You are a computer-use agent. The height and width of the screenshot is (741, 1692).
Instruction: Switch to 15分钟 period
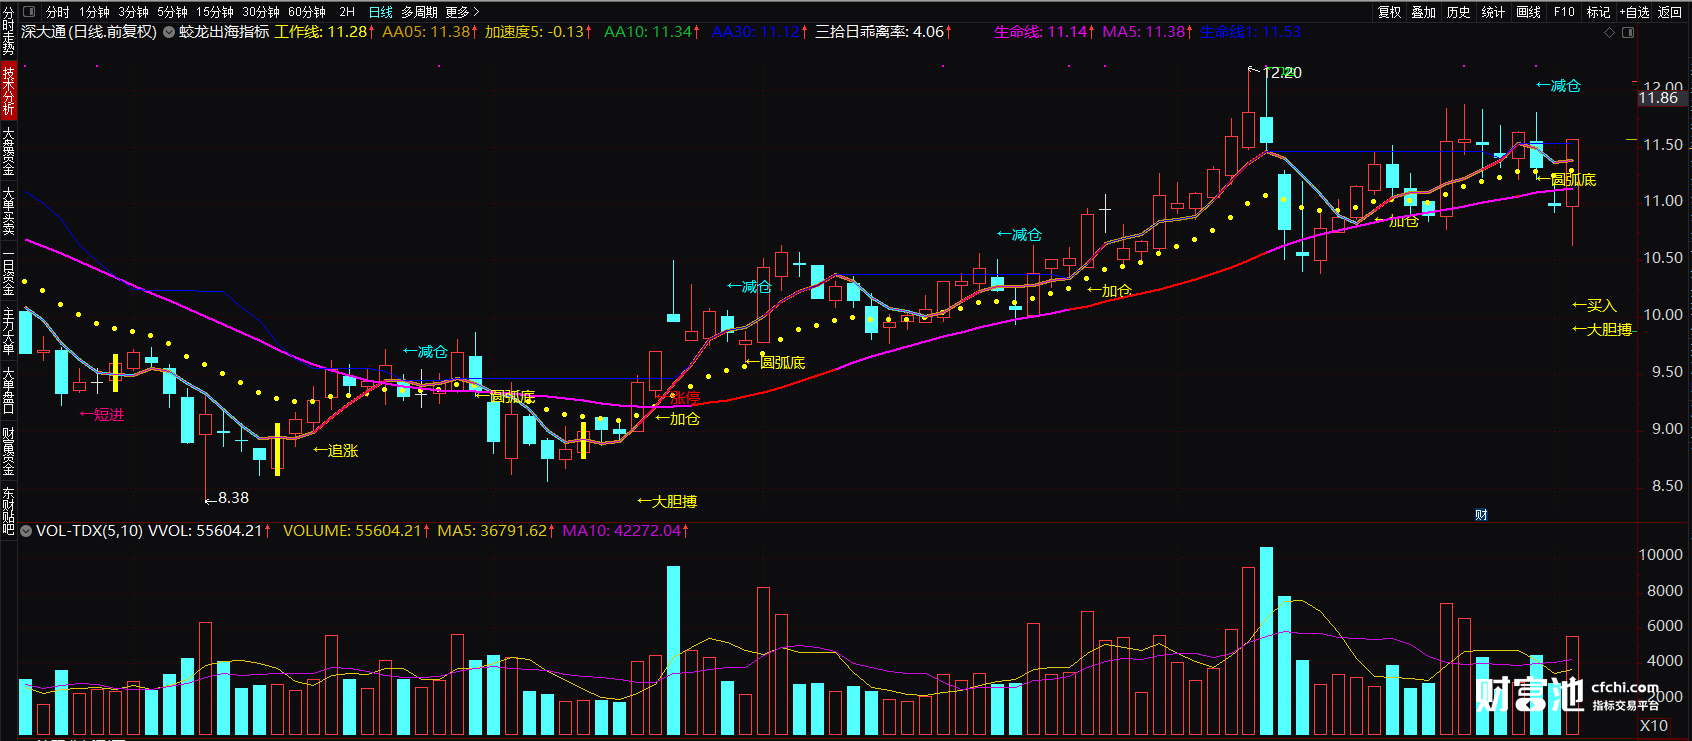pos(214,12)
